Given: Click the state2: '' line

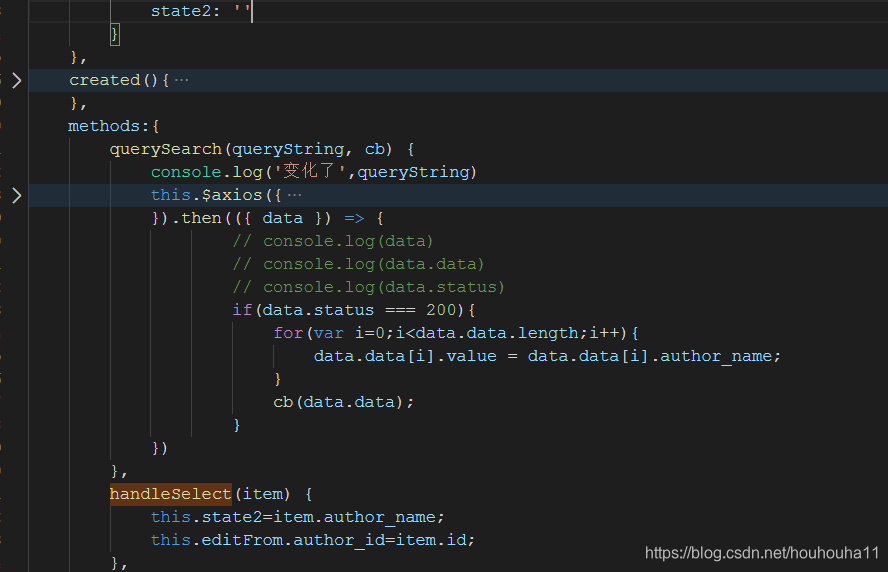Looking at the screenshot, I should (201, 11).
